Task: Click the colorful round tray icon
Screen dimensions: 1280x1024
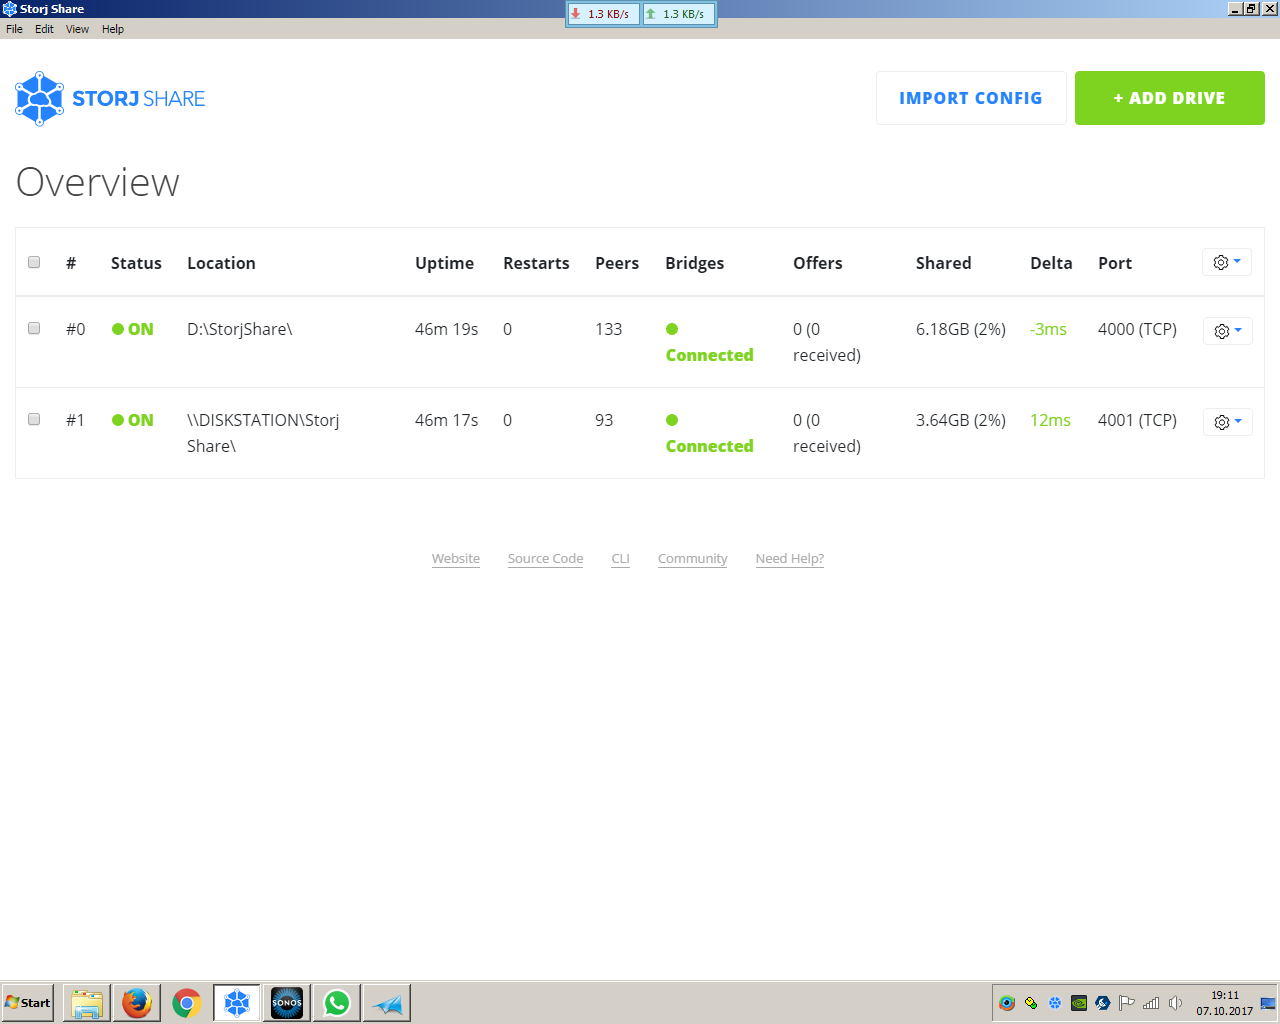Action: tap(1007, 1003)
